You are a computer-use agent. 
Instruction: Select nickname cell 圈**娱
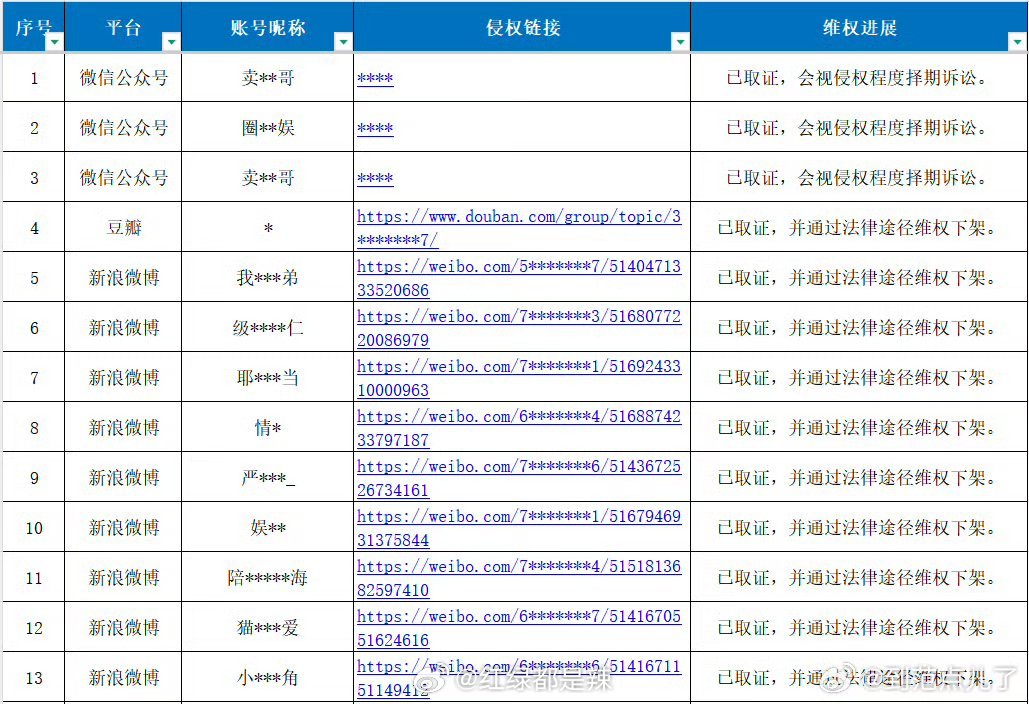(267, 127)
